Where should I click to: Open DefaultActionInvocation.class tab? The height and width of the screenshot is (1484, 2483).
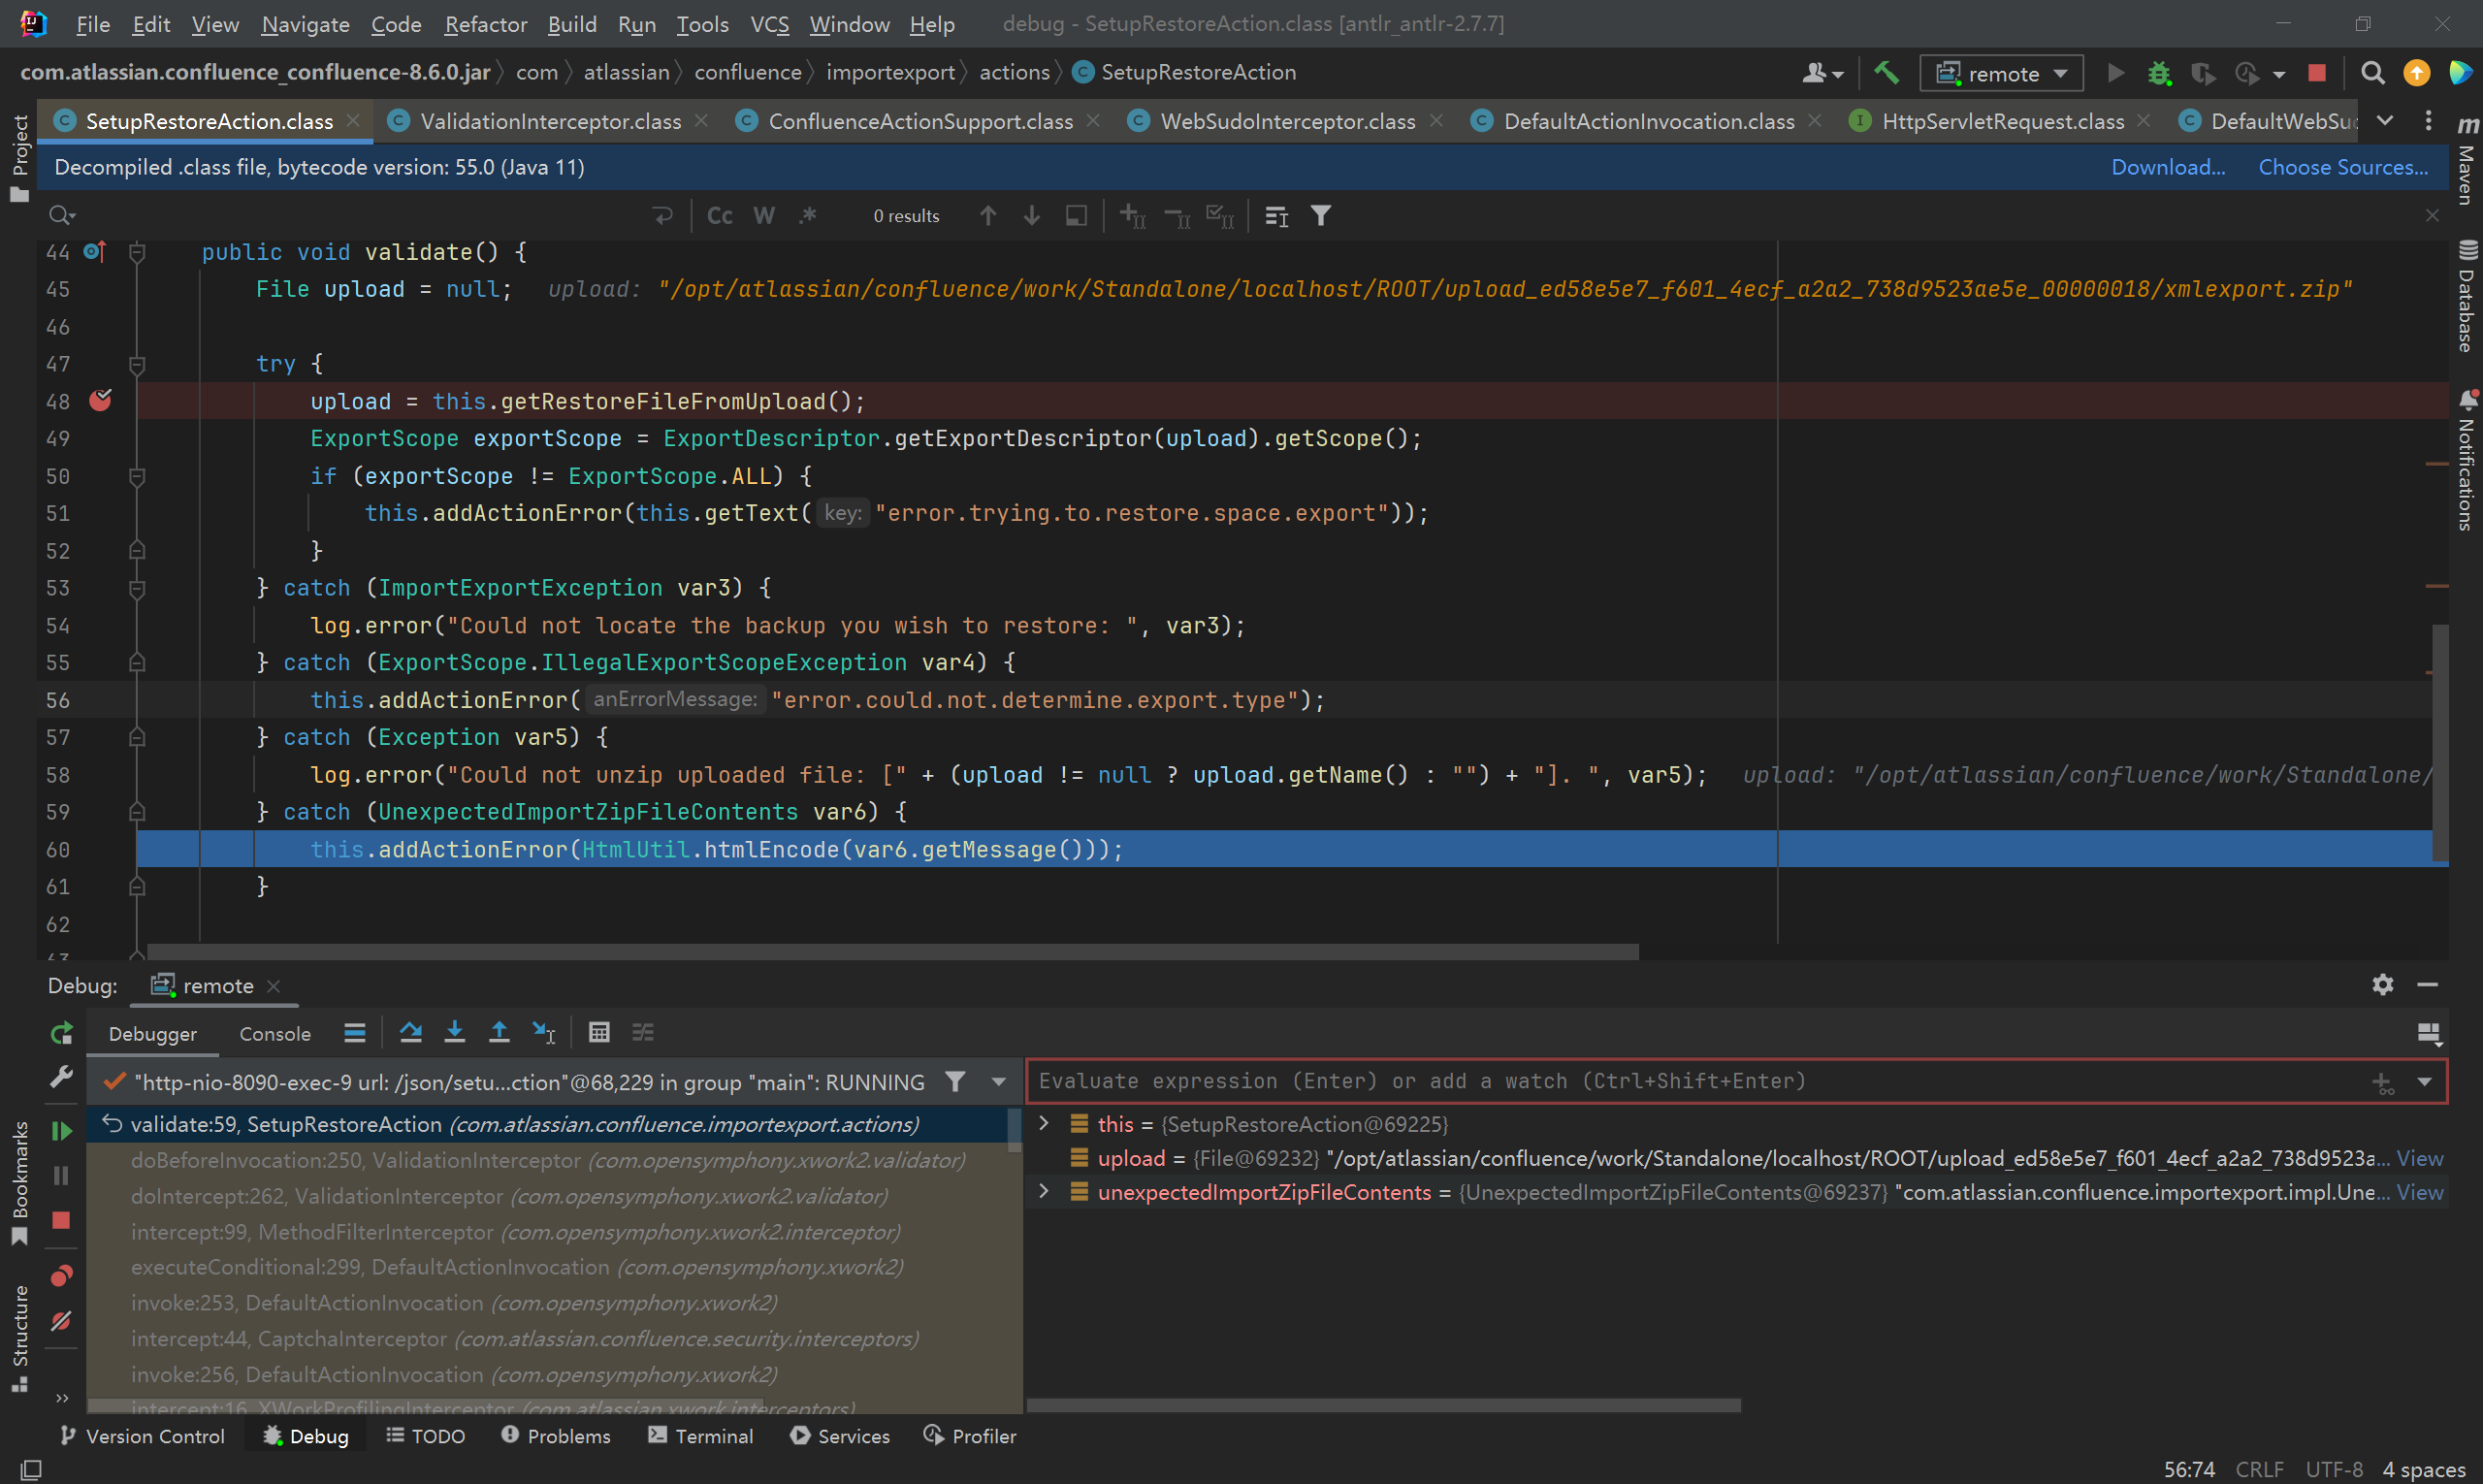(1648, 121)
